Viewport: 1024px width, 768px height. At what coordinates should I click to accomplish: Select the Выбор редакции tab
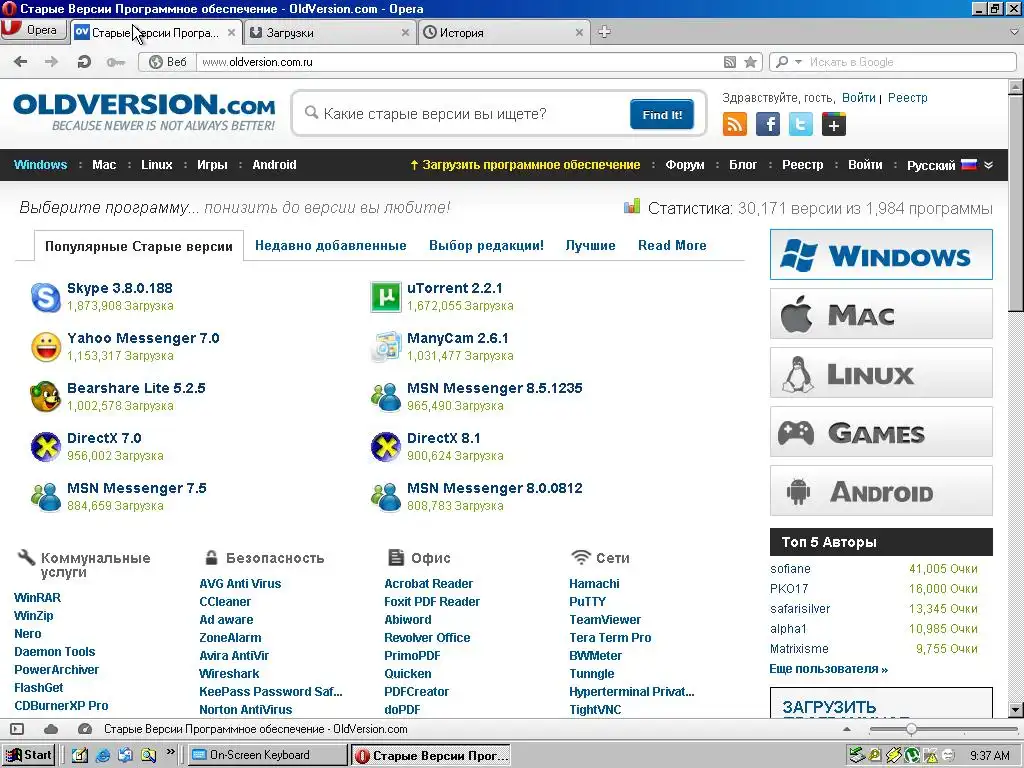(x=487, y=246)
